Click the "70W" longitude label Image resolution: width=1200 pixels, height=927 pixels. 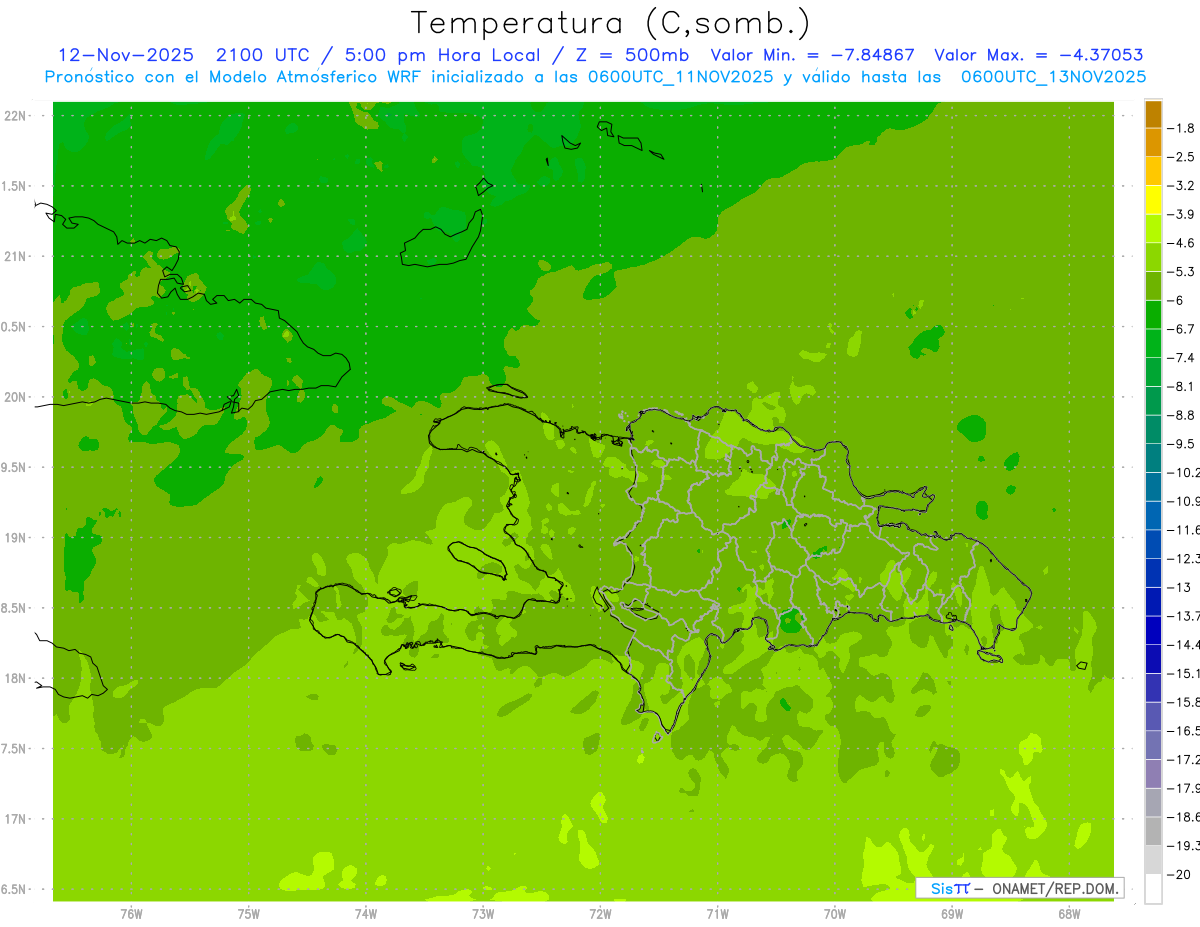pyautogui.click(x=834, y=914)
